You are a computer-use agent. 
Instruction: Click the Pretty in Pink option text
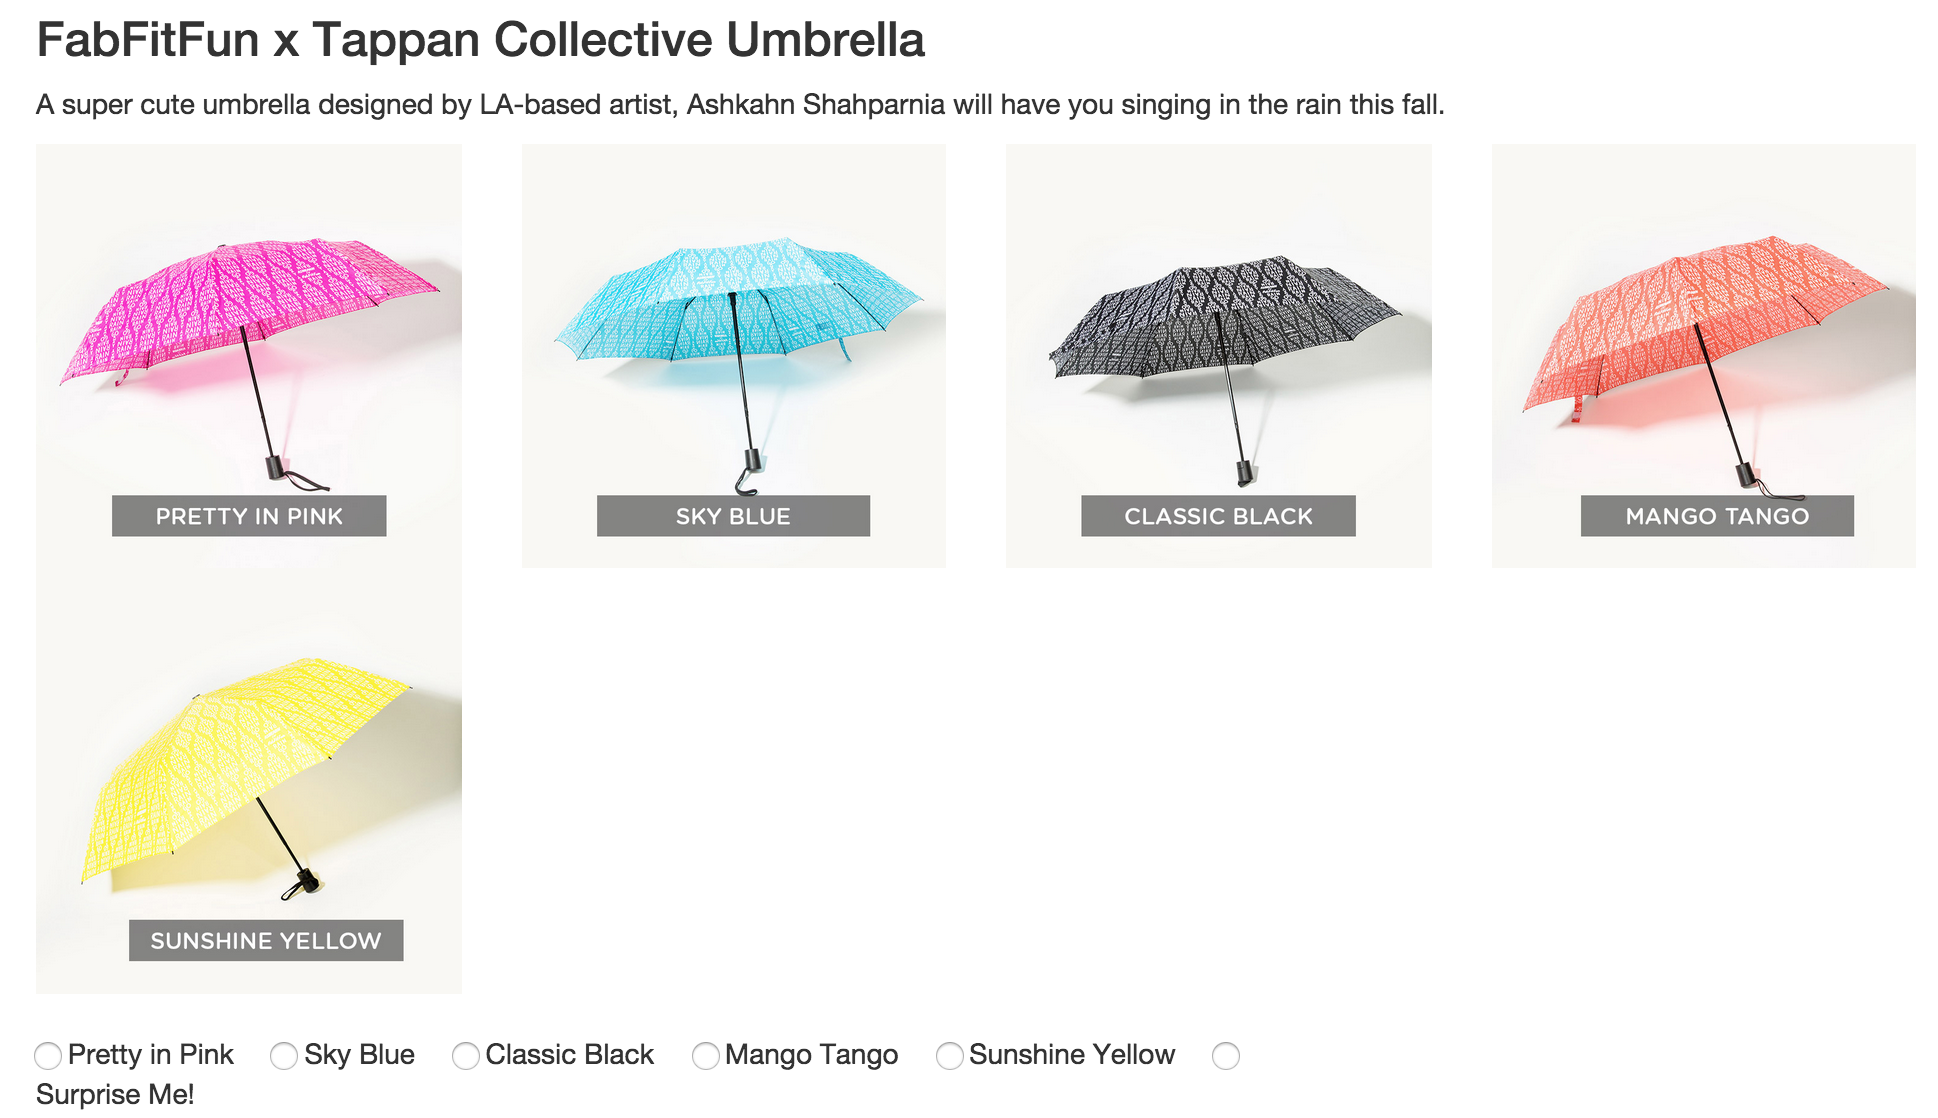click(151, 1055)
